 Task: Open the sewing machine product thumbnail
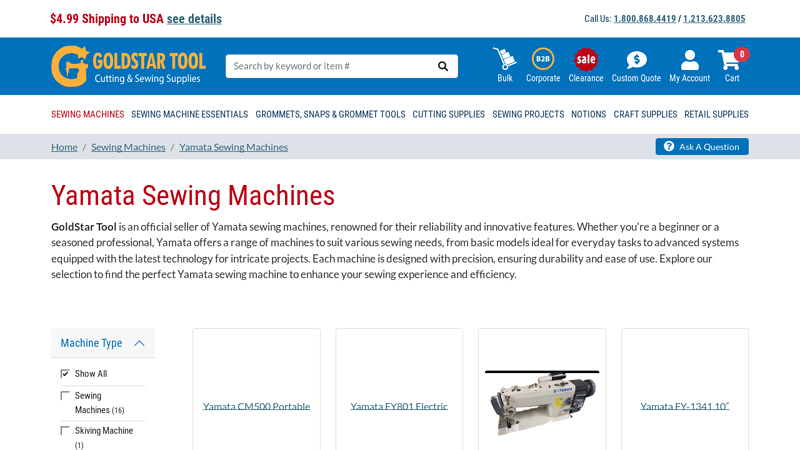(x=542, y=403)
